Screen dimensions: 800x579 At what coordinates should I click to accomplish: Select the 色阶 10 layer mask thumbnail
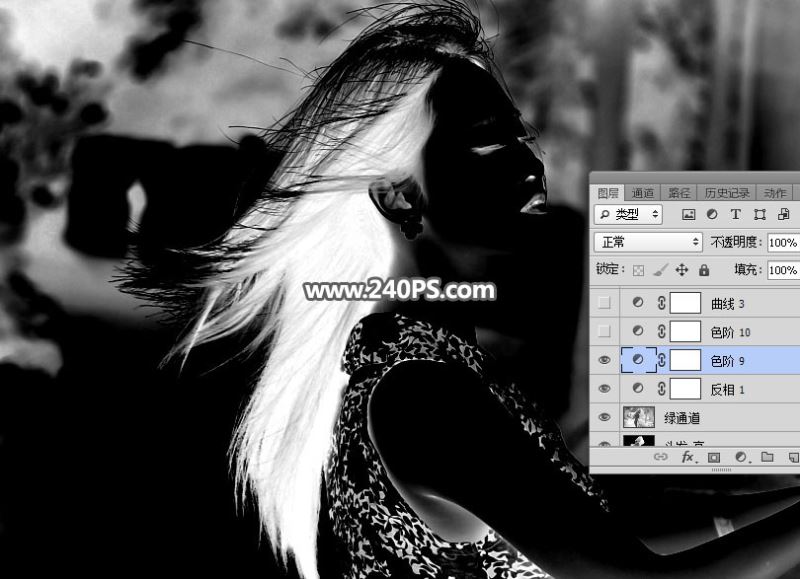click(685, 332)
